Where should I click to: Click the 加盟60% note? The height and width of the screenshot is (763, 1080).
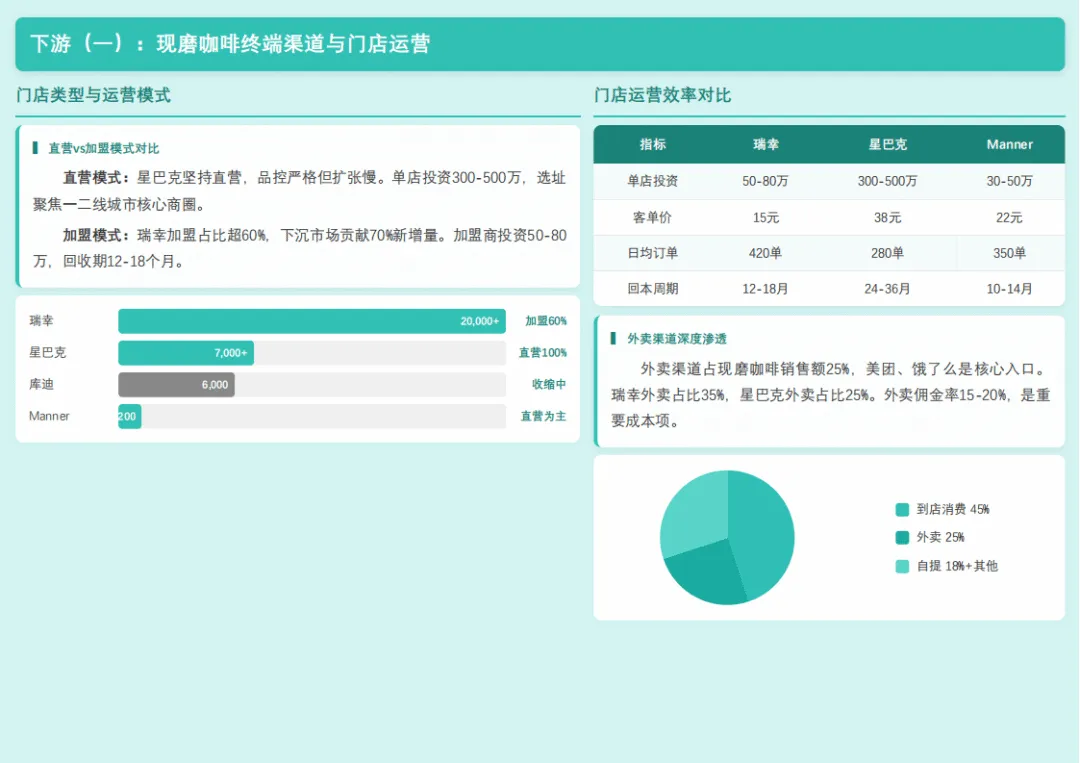coord(546,321)
